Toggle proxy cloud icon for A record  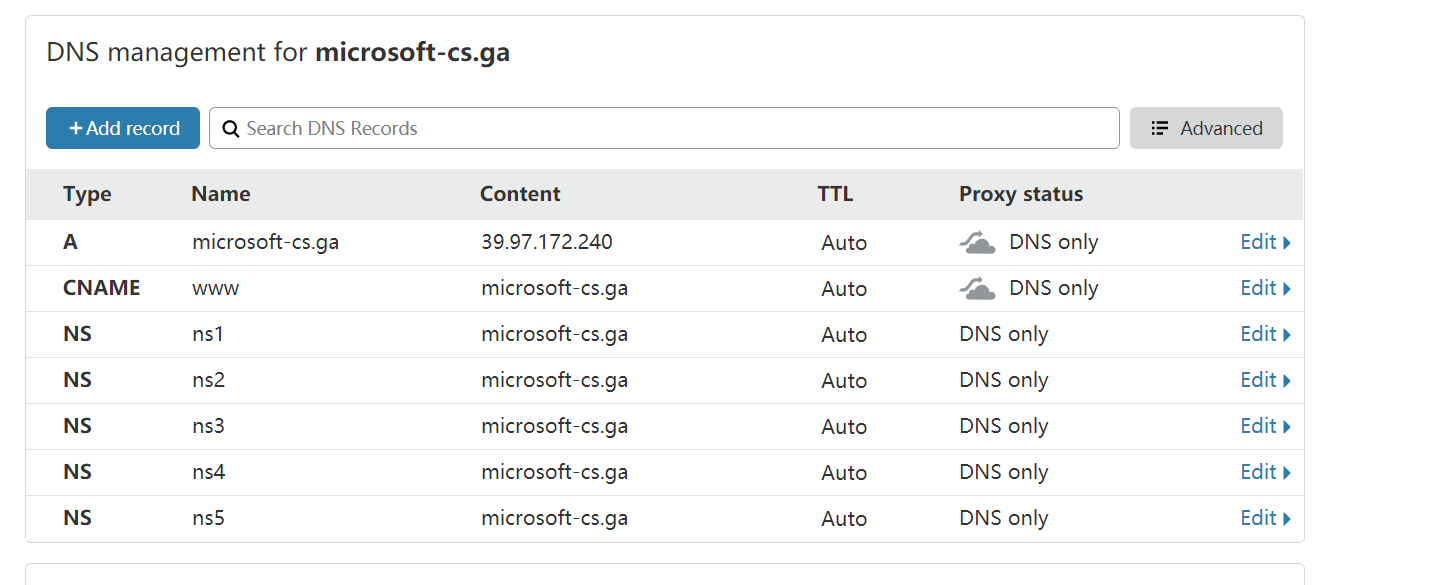977,243
